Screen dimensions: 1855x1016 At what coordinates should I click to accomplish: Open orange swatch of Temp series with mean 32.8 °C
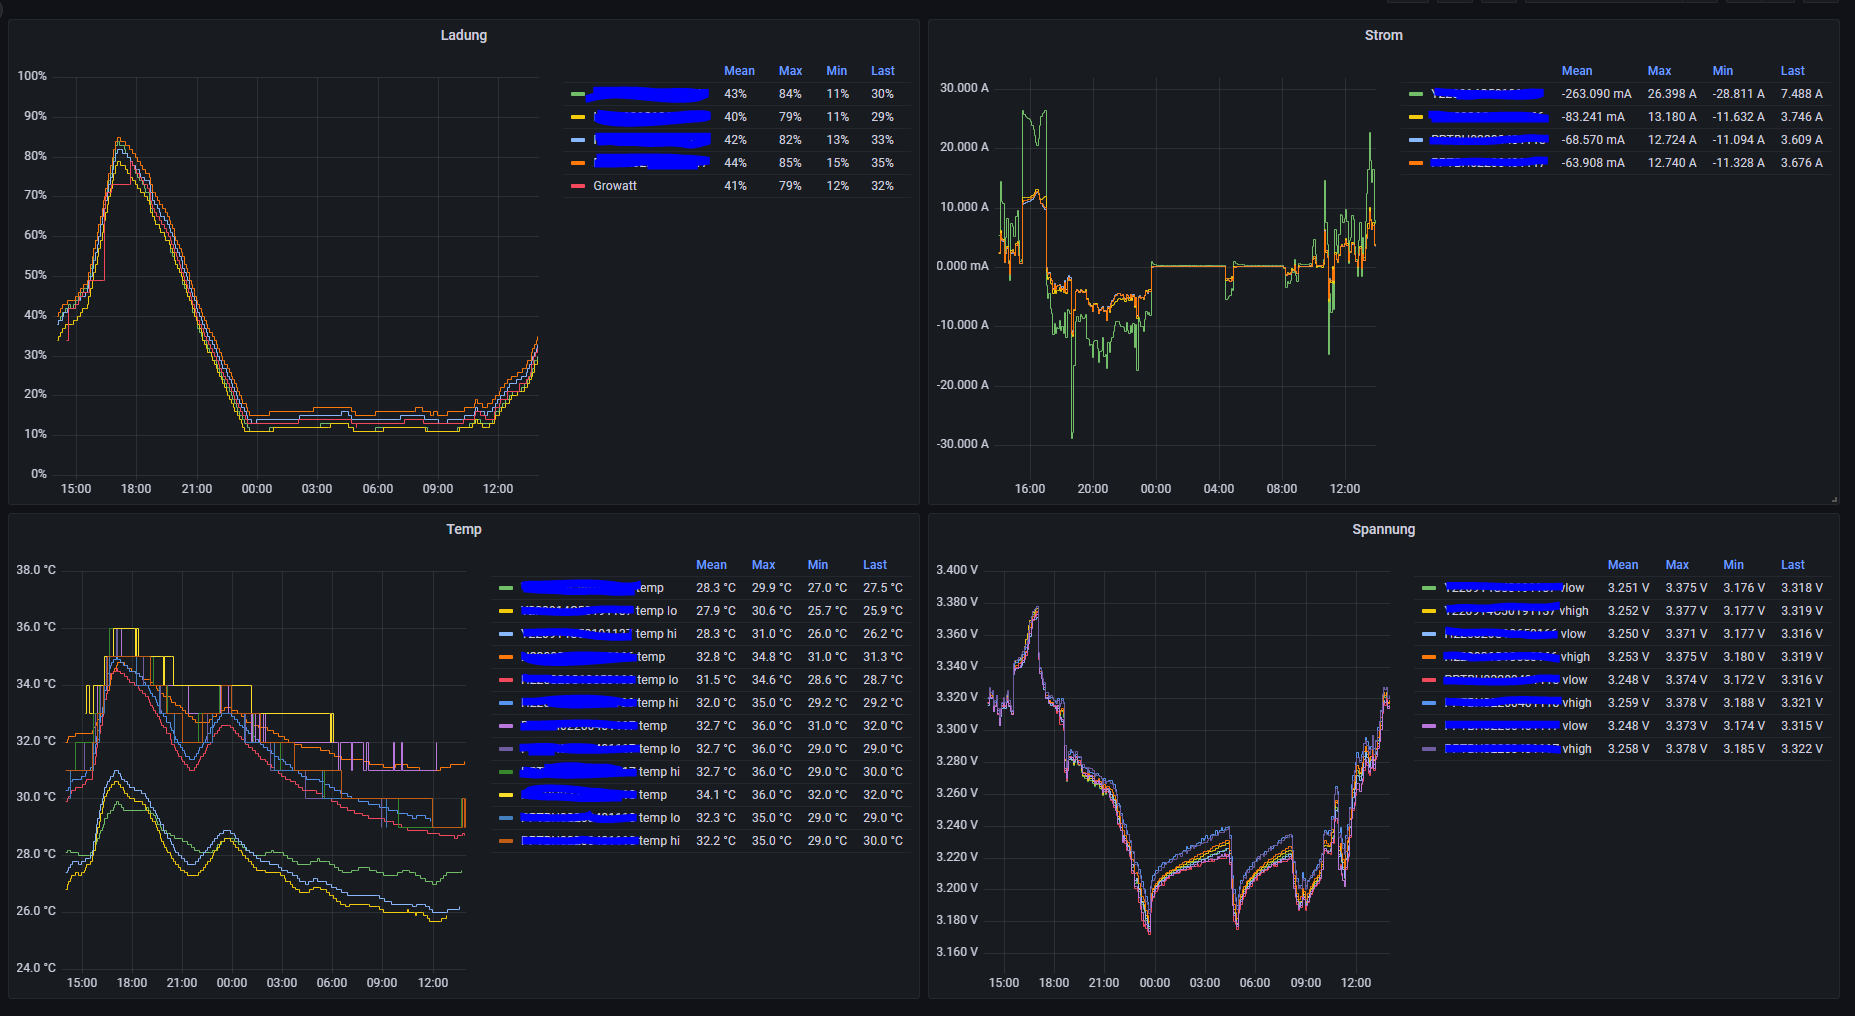[505, 657]
